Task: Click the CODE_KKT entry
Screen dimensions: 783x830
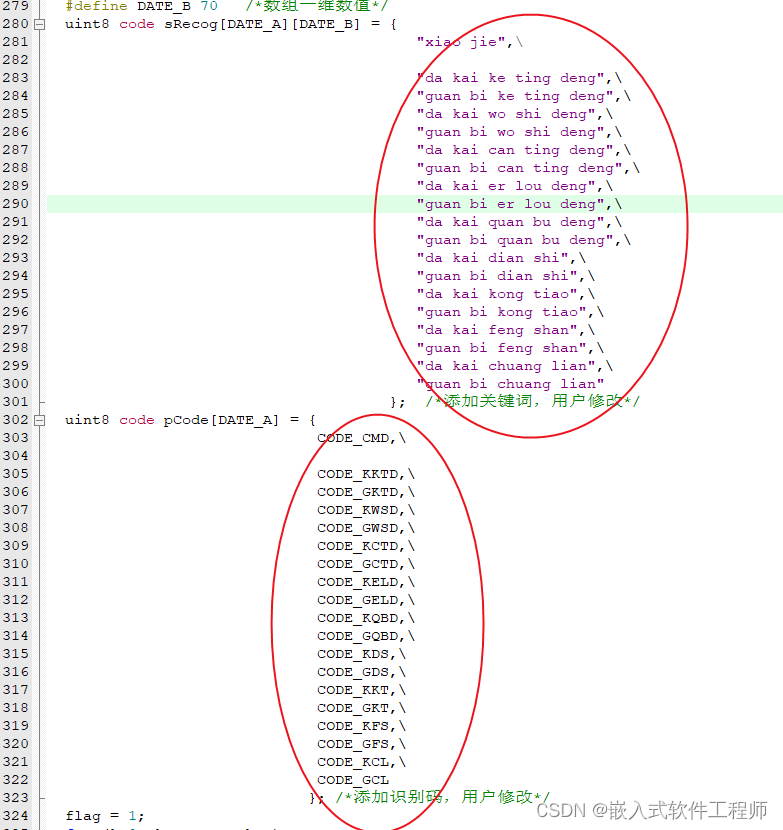Action: (353, 690)
